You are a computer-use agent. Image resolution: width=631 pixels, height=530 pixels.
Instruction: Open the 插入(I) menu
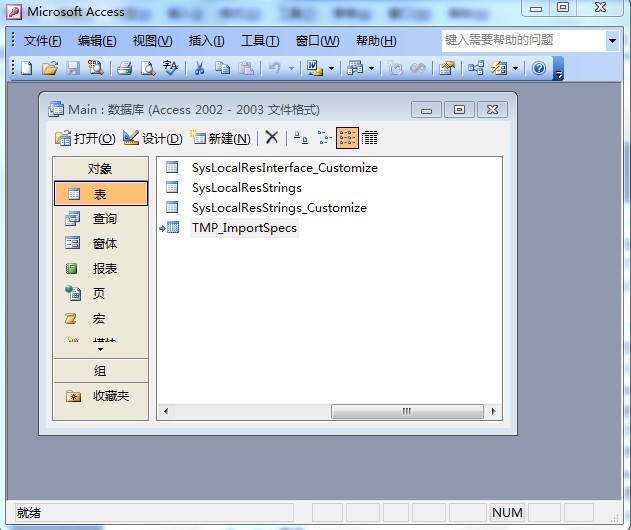[x=206, y=41]
